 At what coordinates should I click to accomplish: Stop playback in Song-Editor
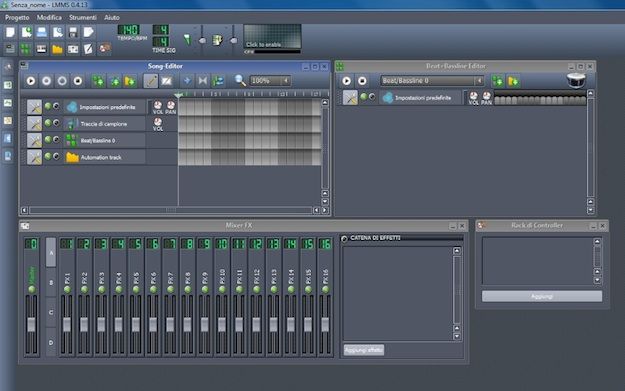78,81
